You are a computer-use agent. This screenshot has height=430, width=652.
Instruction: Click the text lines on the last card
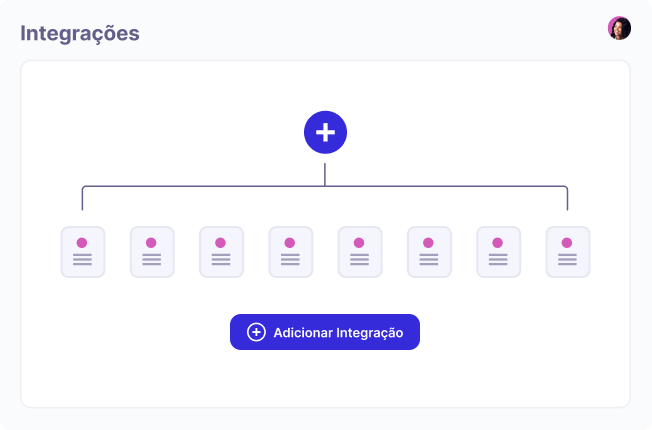pyautogui.click(x=567, y=260)
